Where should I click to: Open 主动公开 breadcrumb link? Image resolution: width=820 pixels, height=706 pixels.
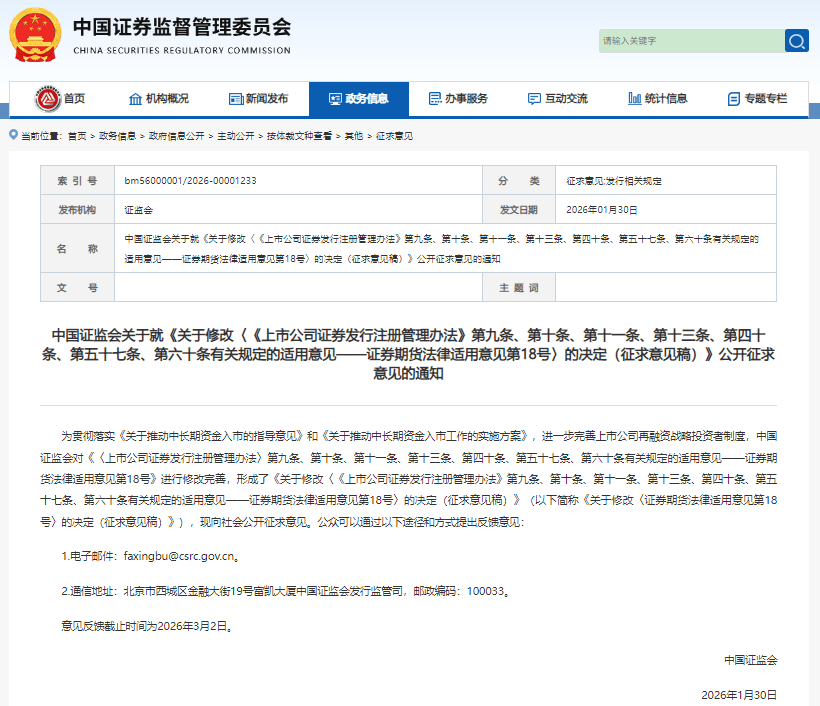(x=235, y=135)
